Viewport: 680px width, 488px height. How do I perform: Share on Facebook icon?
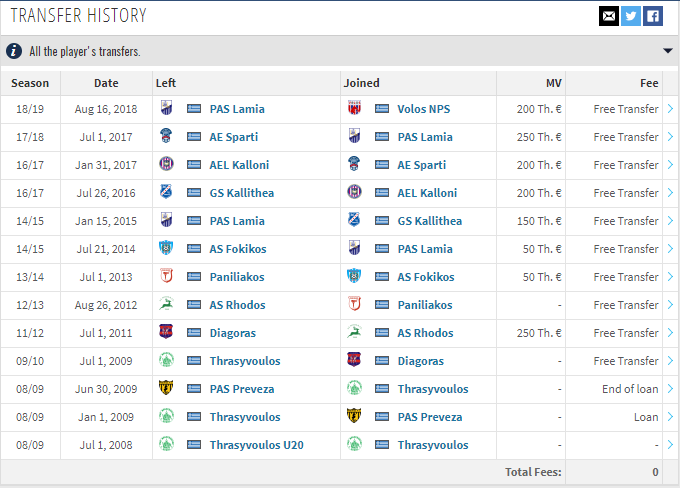point(653,16)
